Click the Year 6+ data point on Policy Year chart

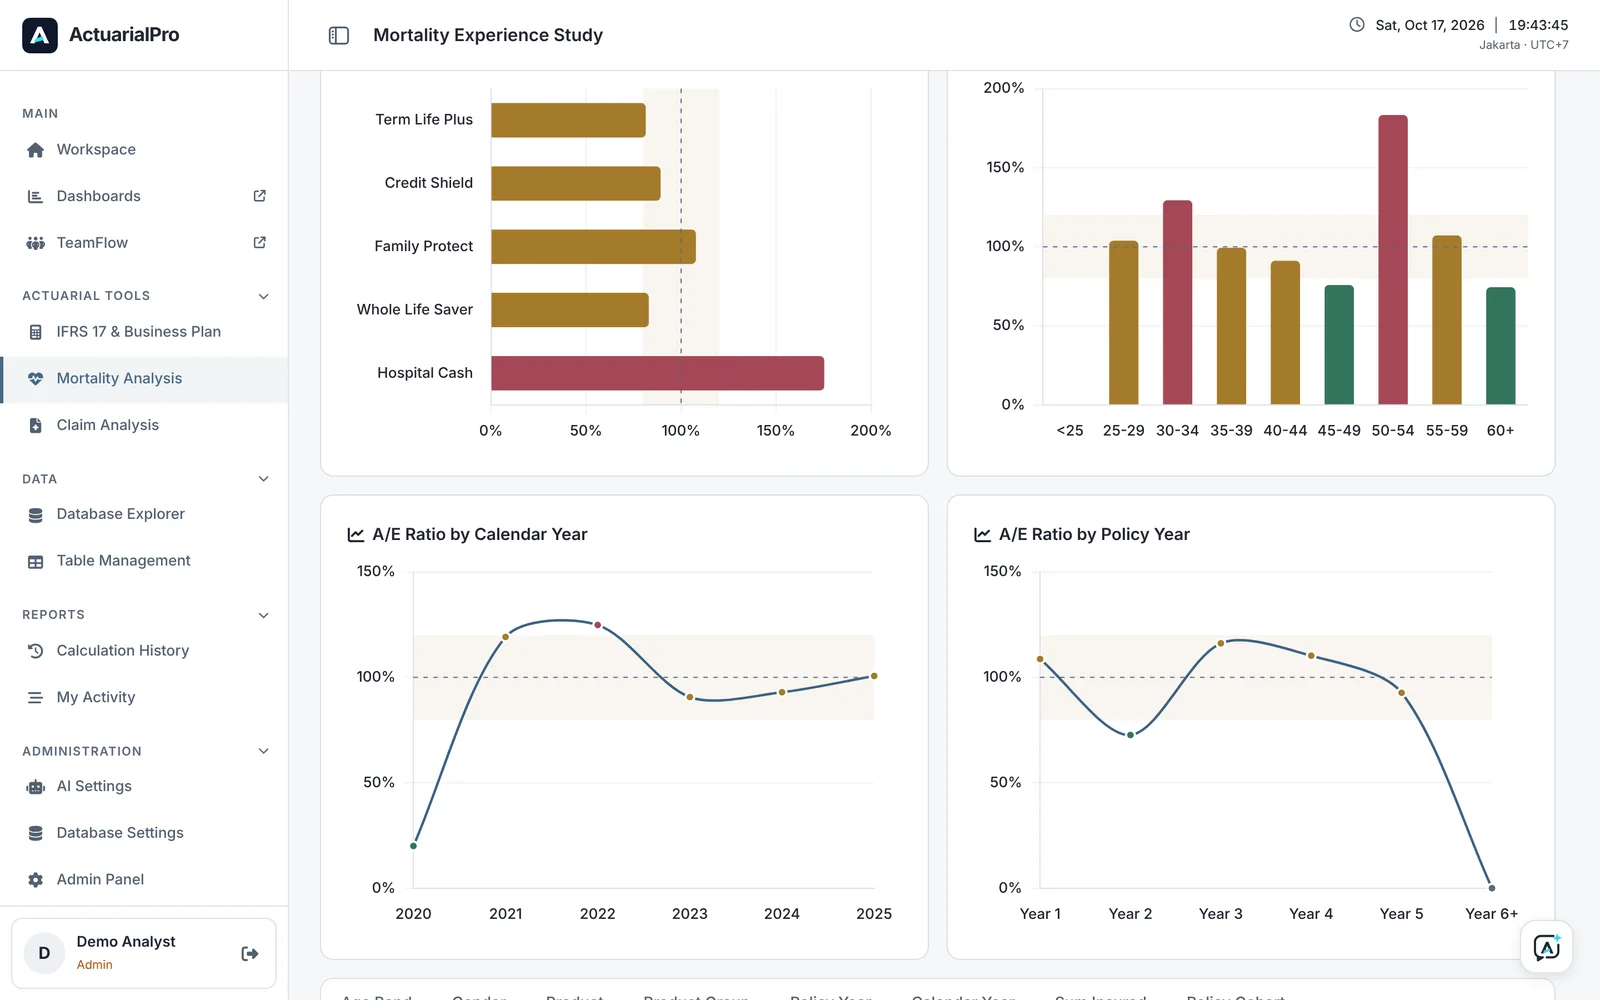[1492, 888]
